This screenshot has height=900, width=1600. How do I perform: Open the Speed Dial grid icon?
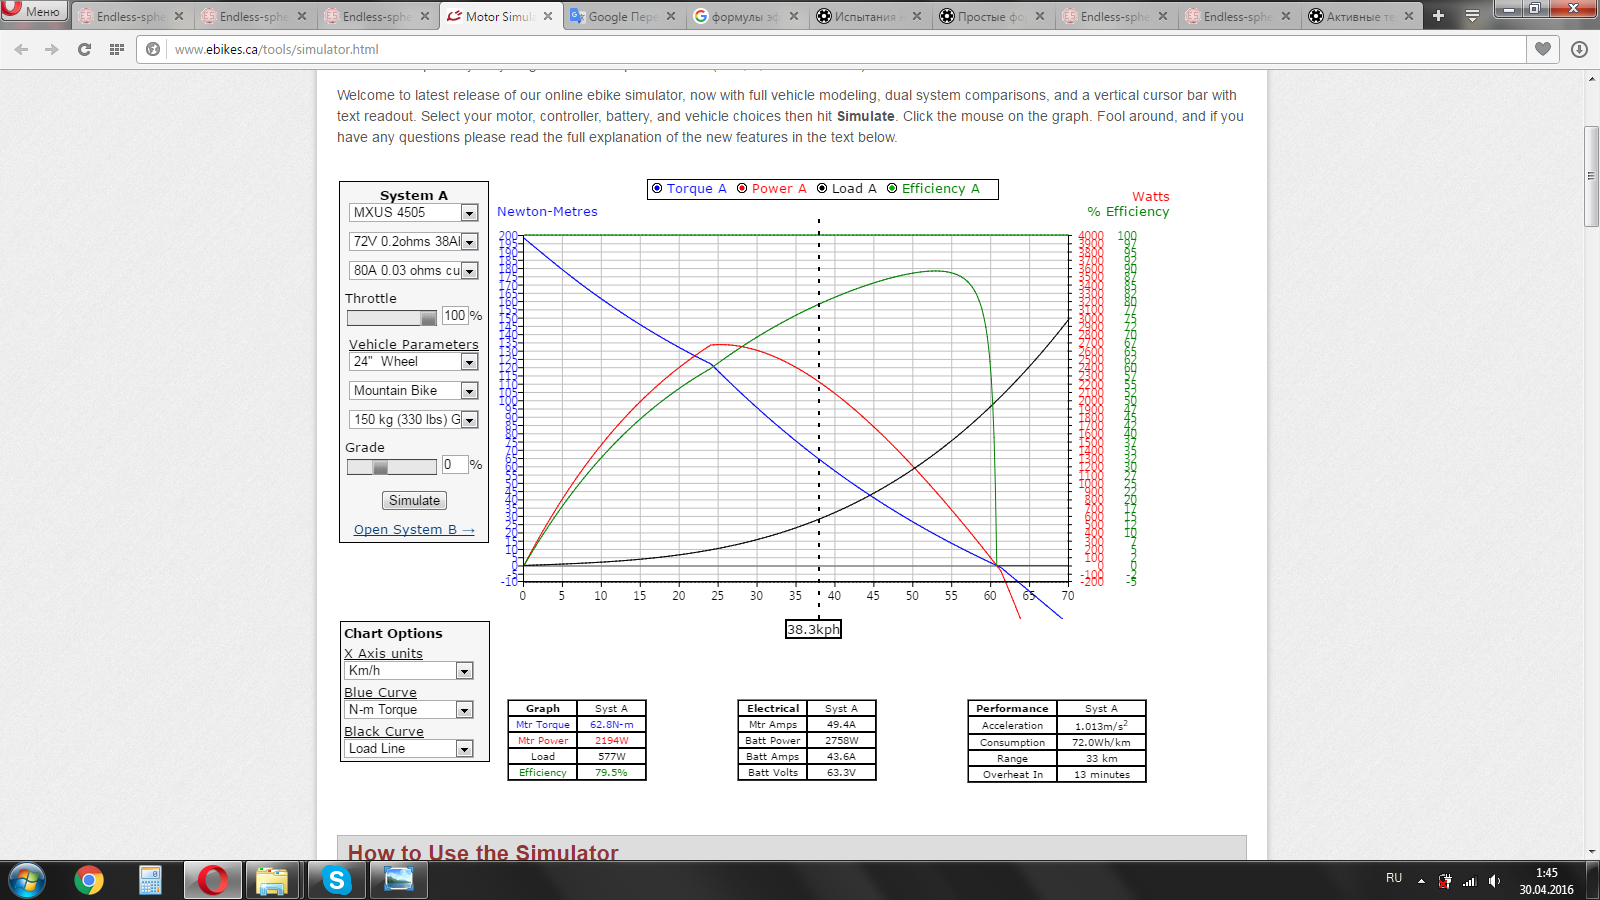click(117, 49)
